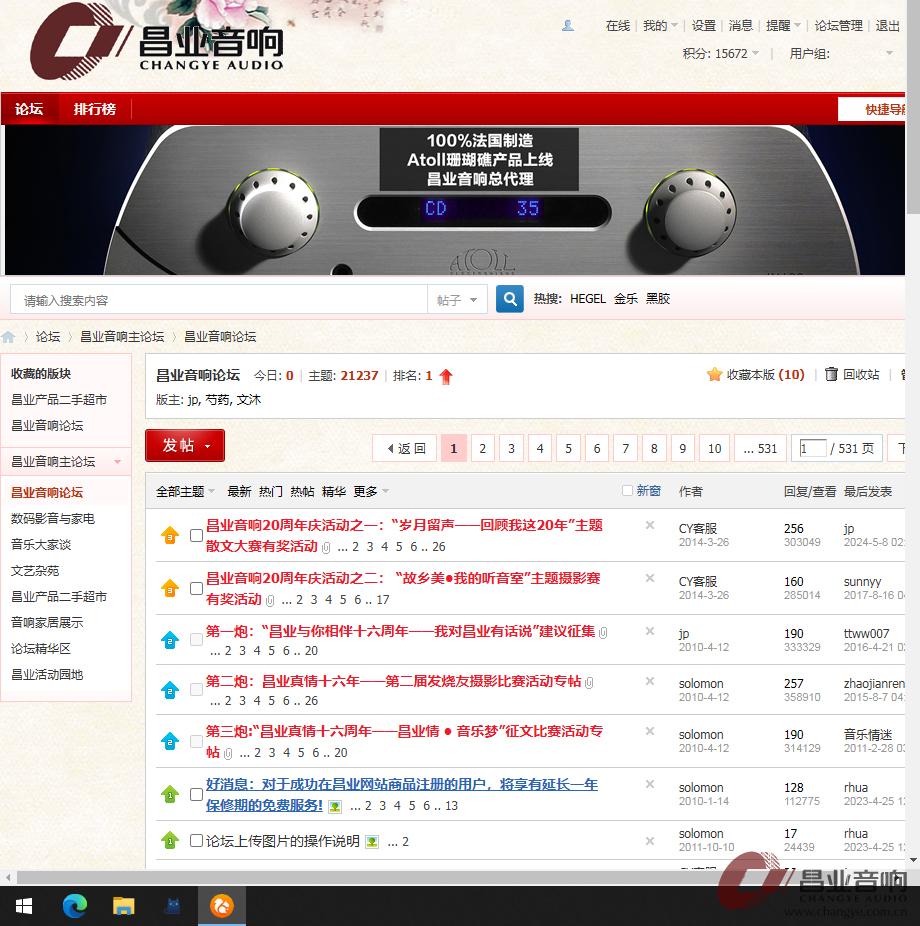Expand the 更多 filter dropdown
Viewport: 920px width, 926px height.
[x=371, y=491]
